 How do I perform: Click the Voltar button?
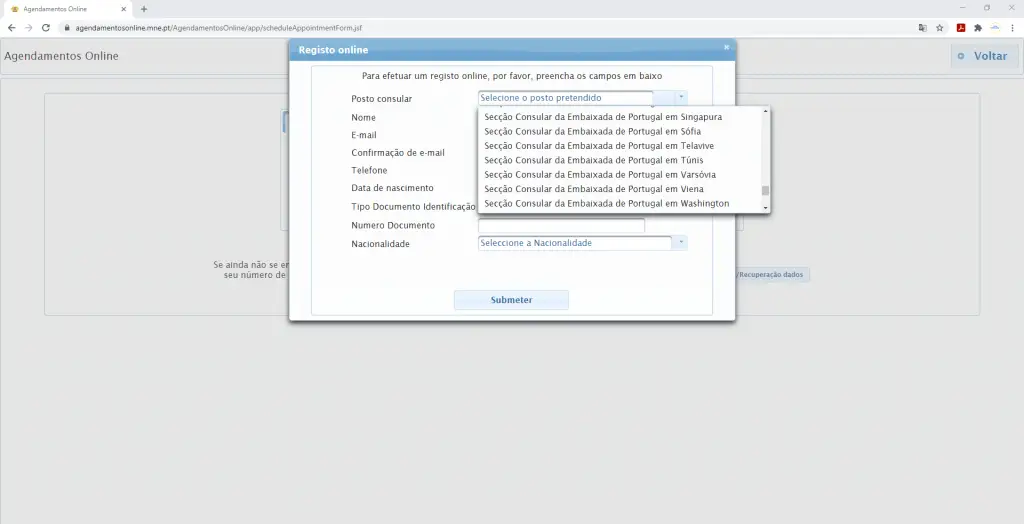(x=984, y=56)
